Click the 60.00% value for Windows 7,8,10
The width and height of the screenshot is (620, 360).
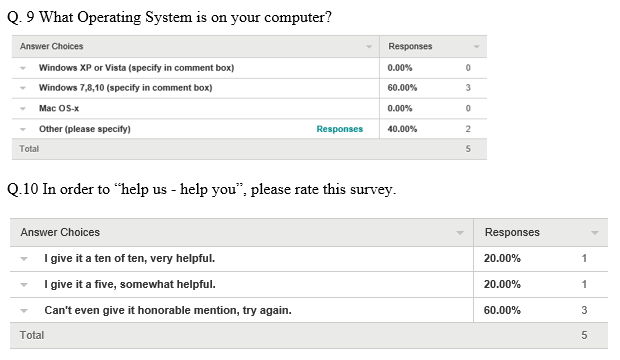pos(402,88)
